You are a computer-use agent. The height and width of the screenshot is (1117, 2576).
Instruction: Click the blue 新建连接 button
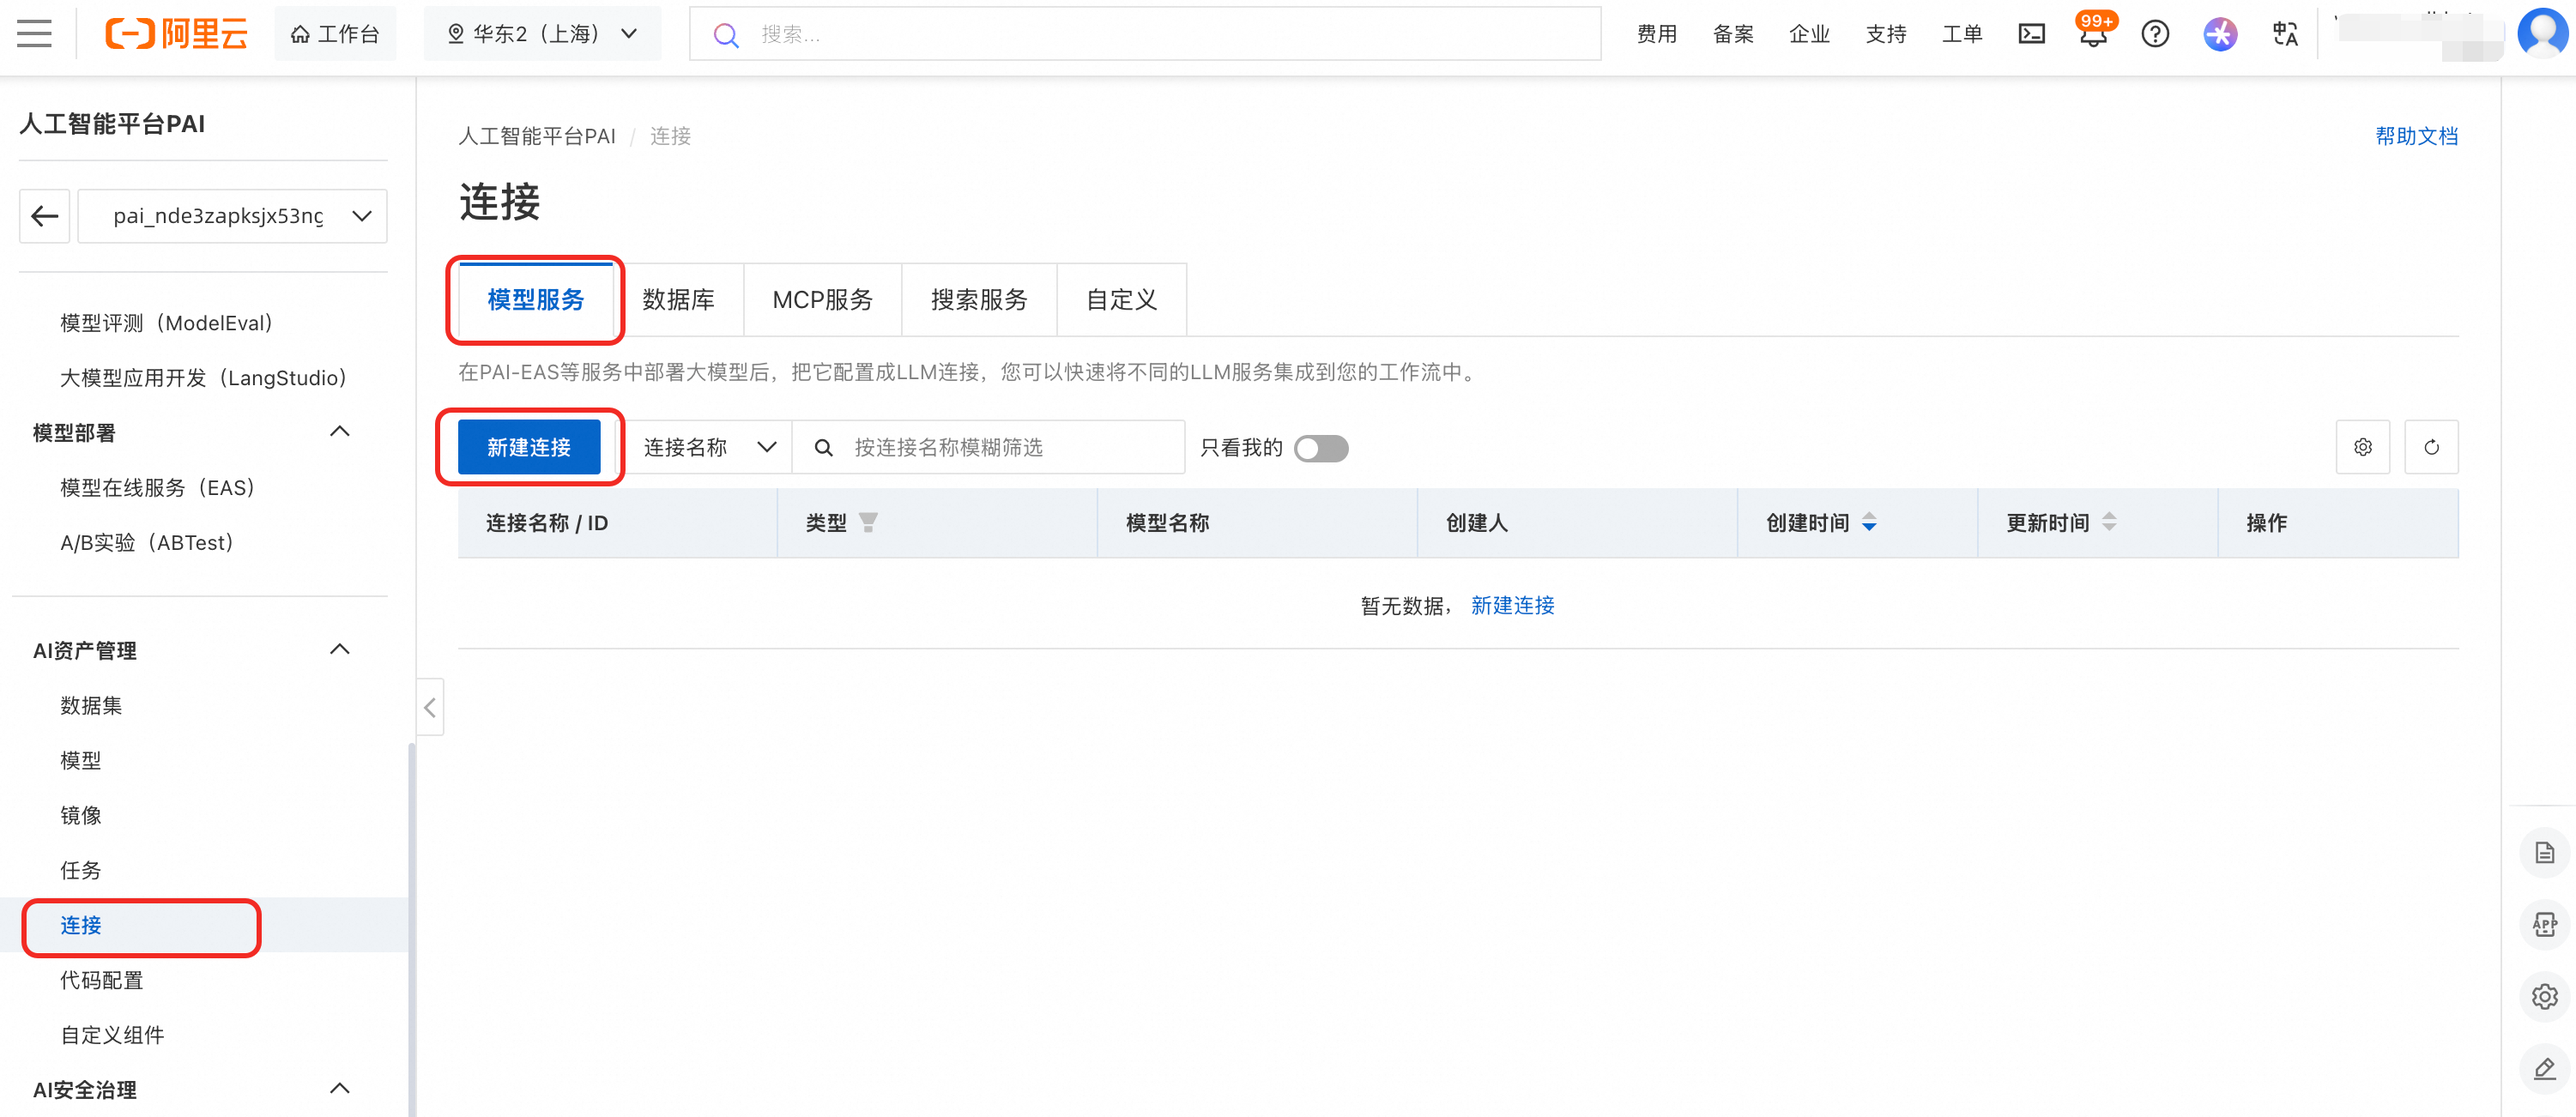point(528,447)
